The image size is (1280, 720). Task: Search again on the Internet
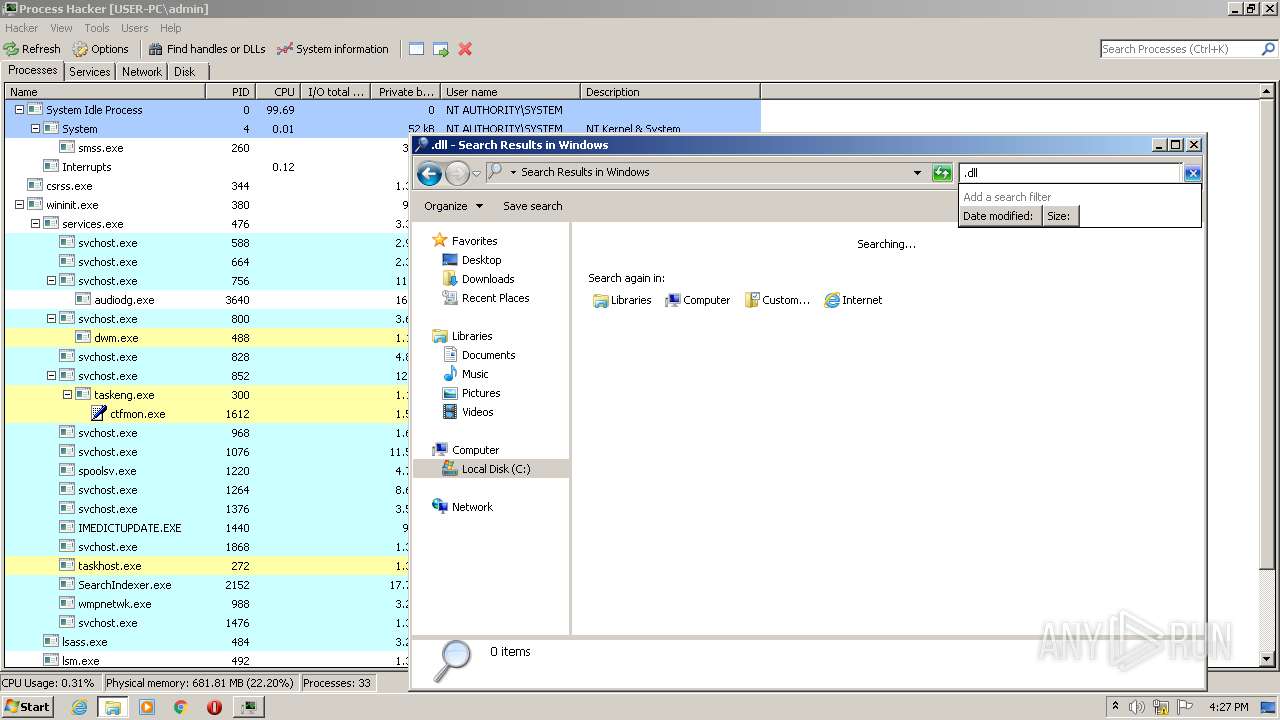point(853,300)
